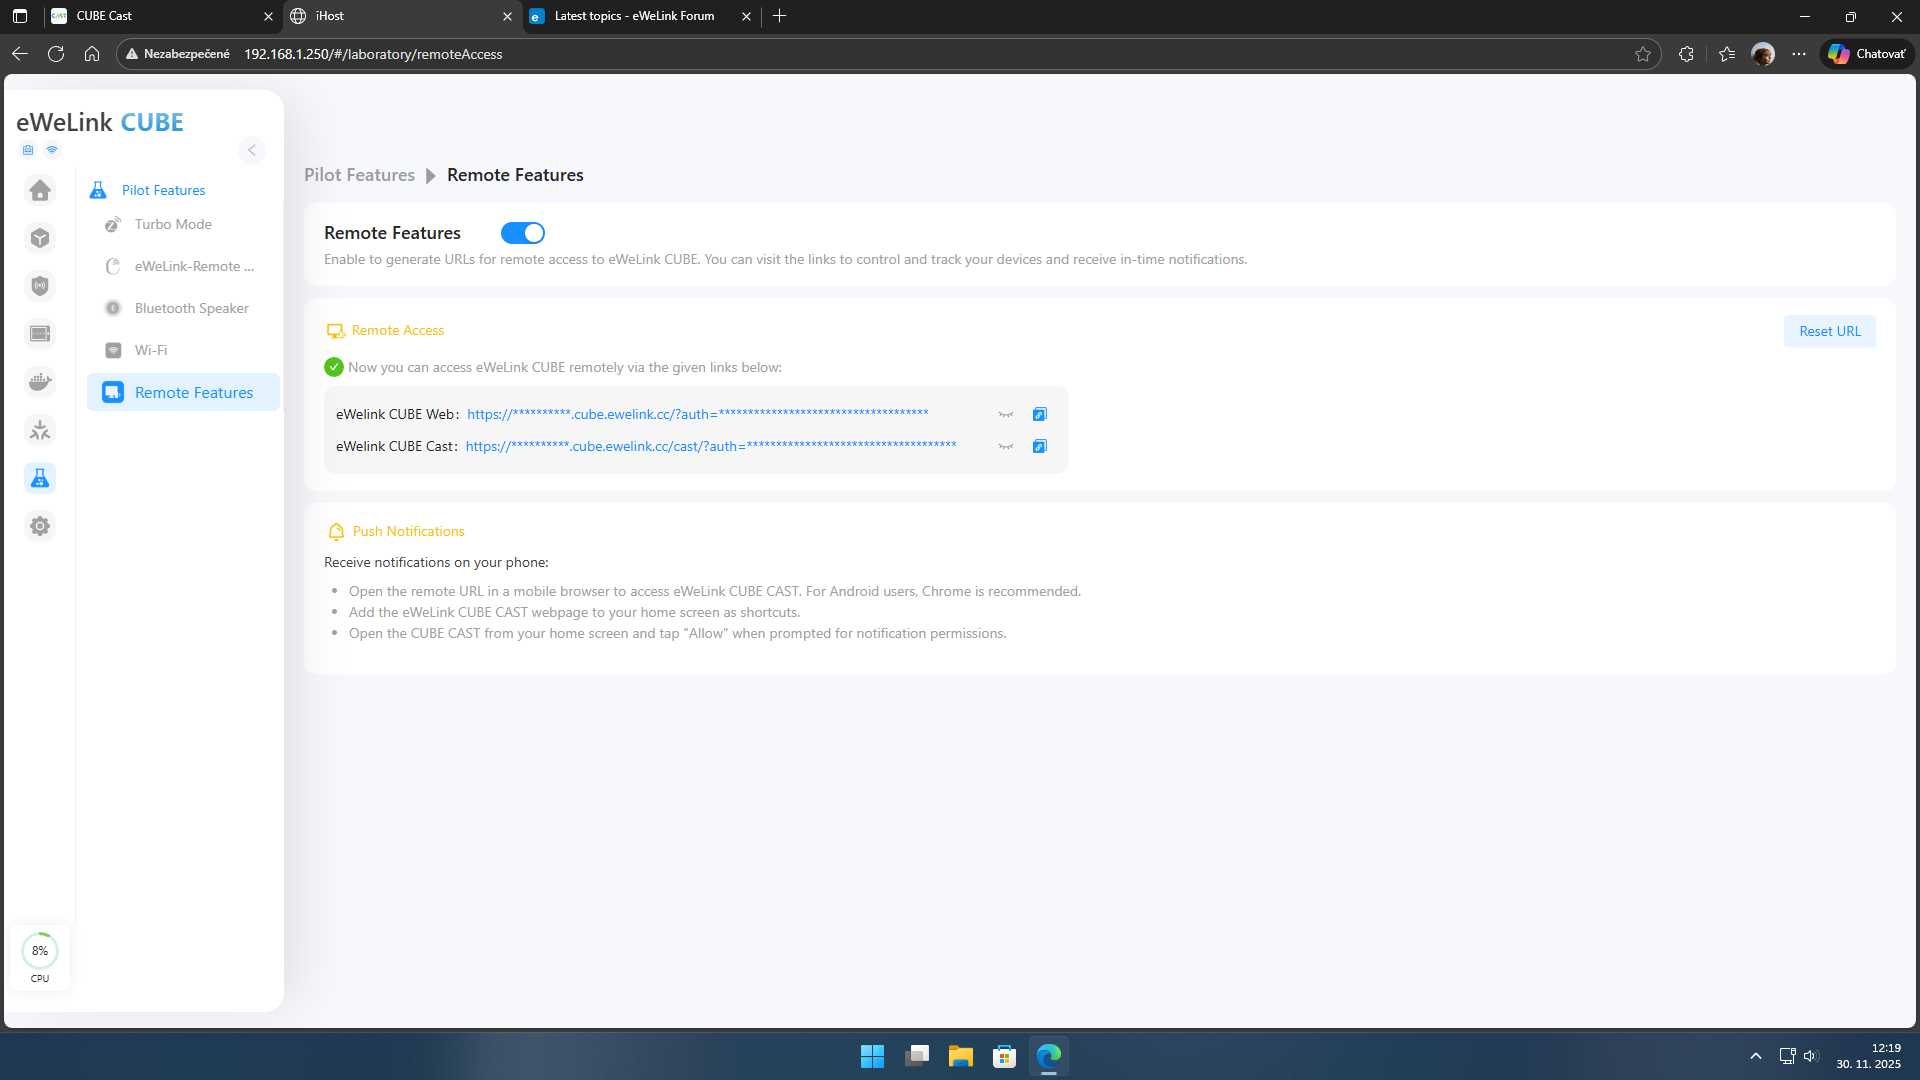Viewport: 1920px width, 1080px height.
Task: Collapse the sidebar with the chevron button
Action: pyautogui.click(x=252, y=150)
